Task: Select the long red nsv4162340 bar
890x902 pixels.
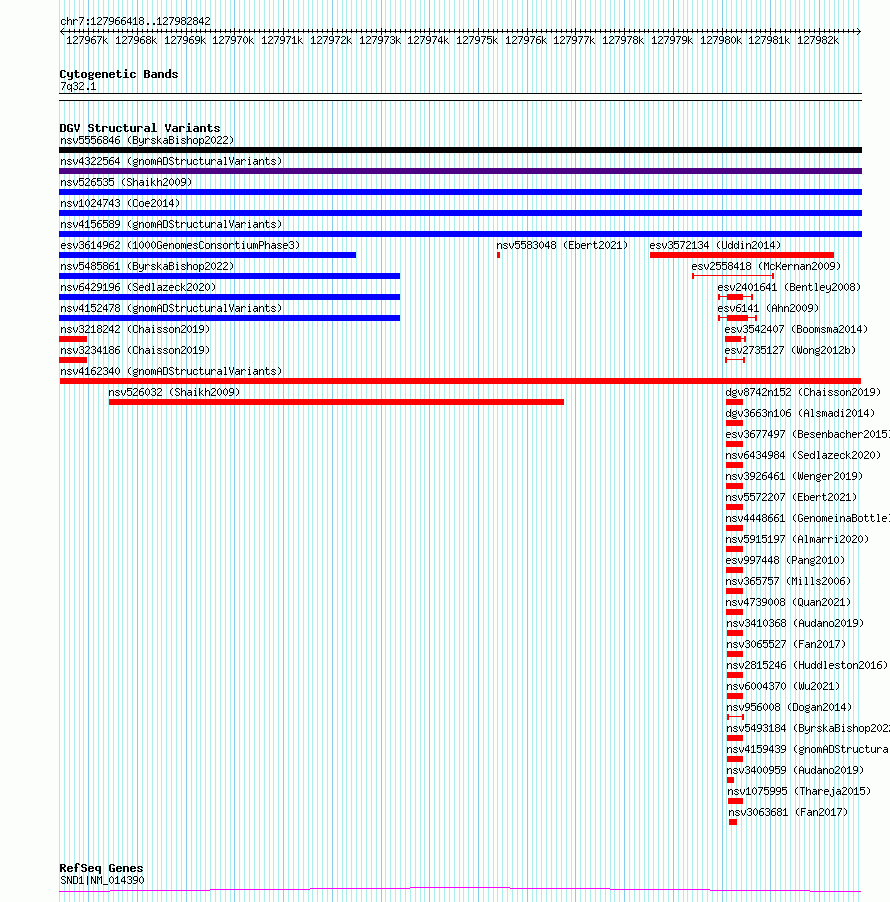Action: (x=460, y=381)
